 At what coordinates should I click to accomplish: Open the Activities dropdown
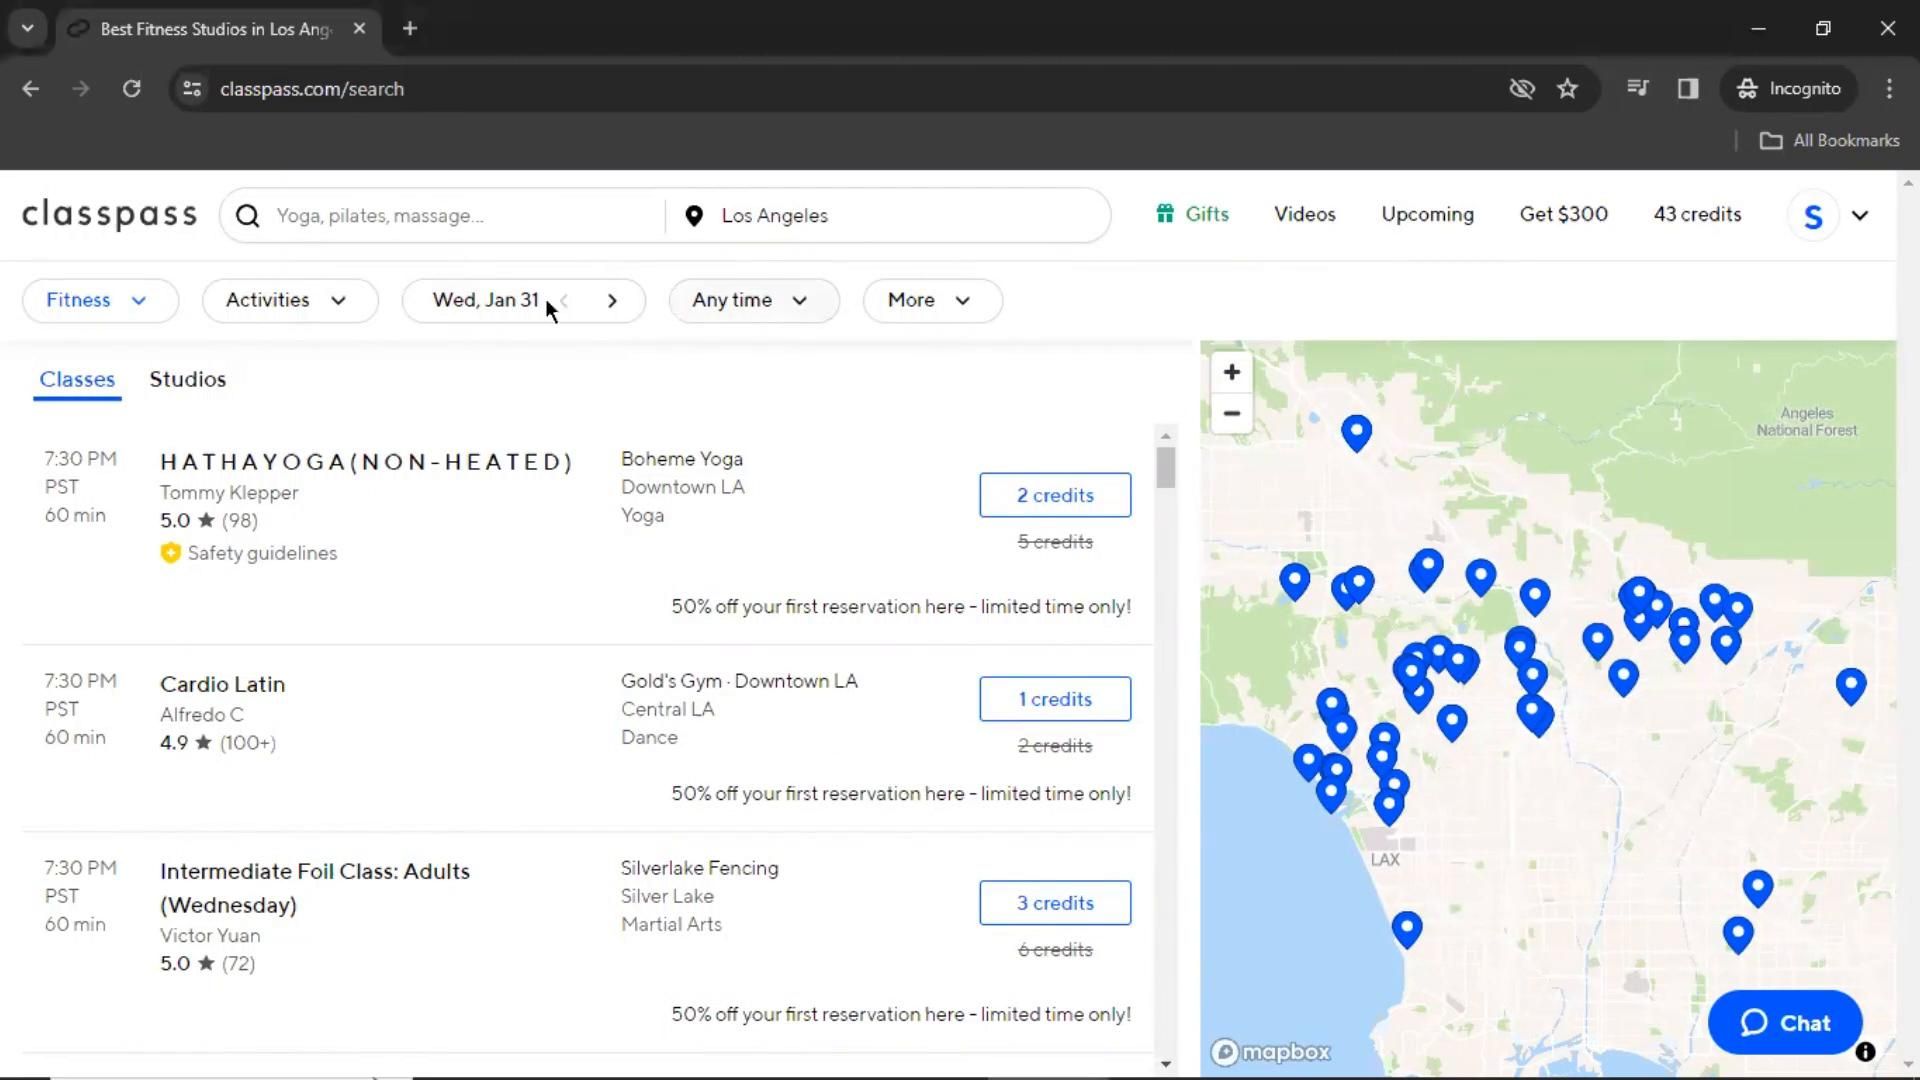[289, 301]
